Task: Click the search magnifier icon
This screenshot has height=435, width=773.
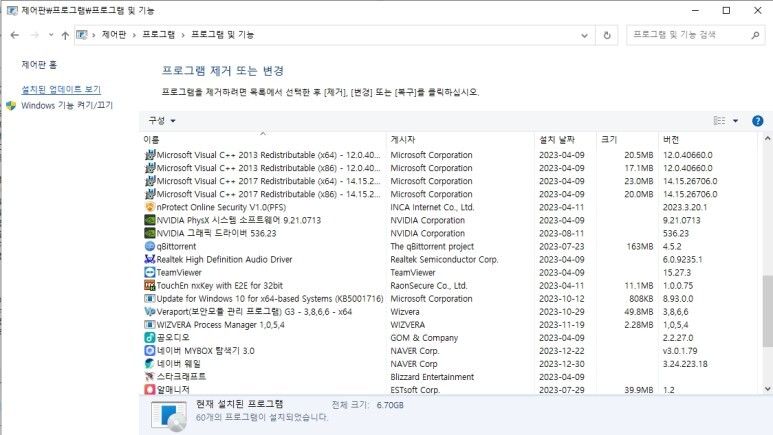Action: click(755, 35)
